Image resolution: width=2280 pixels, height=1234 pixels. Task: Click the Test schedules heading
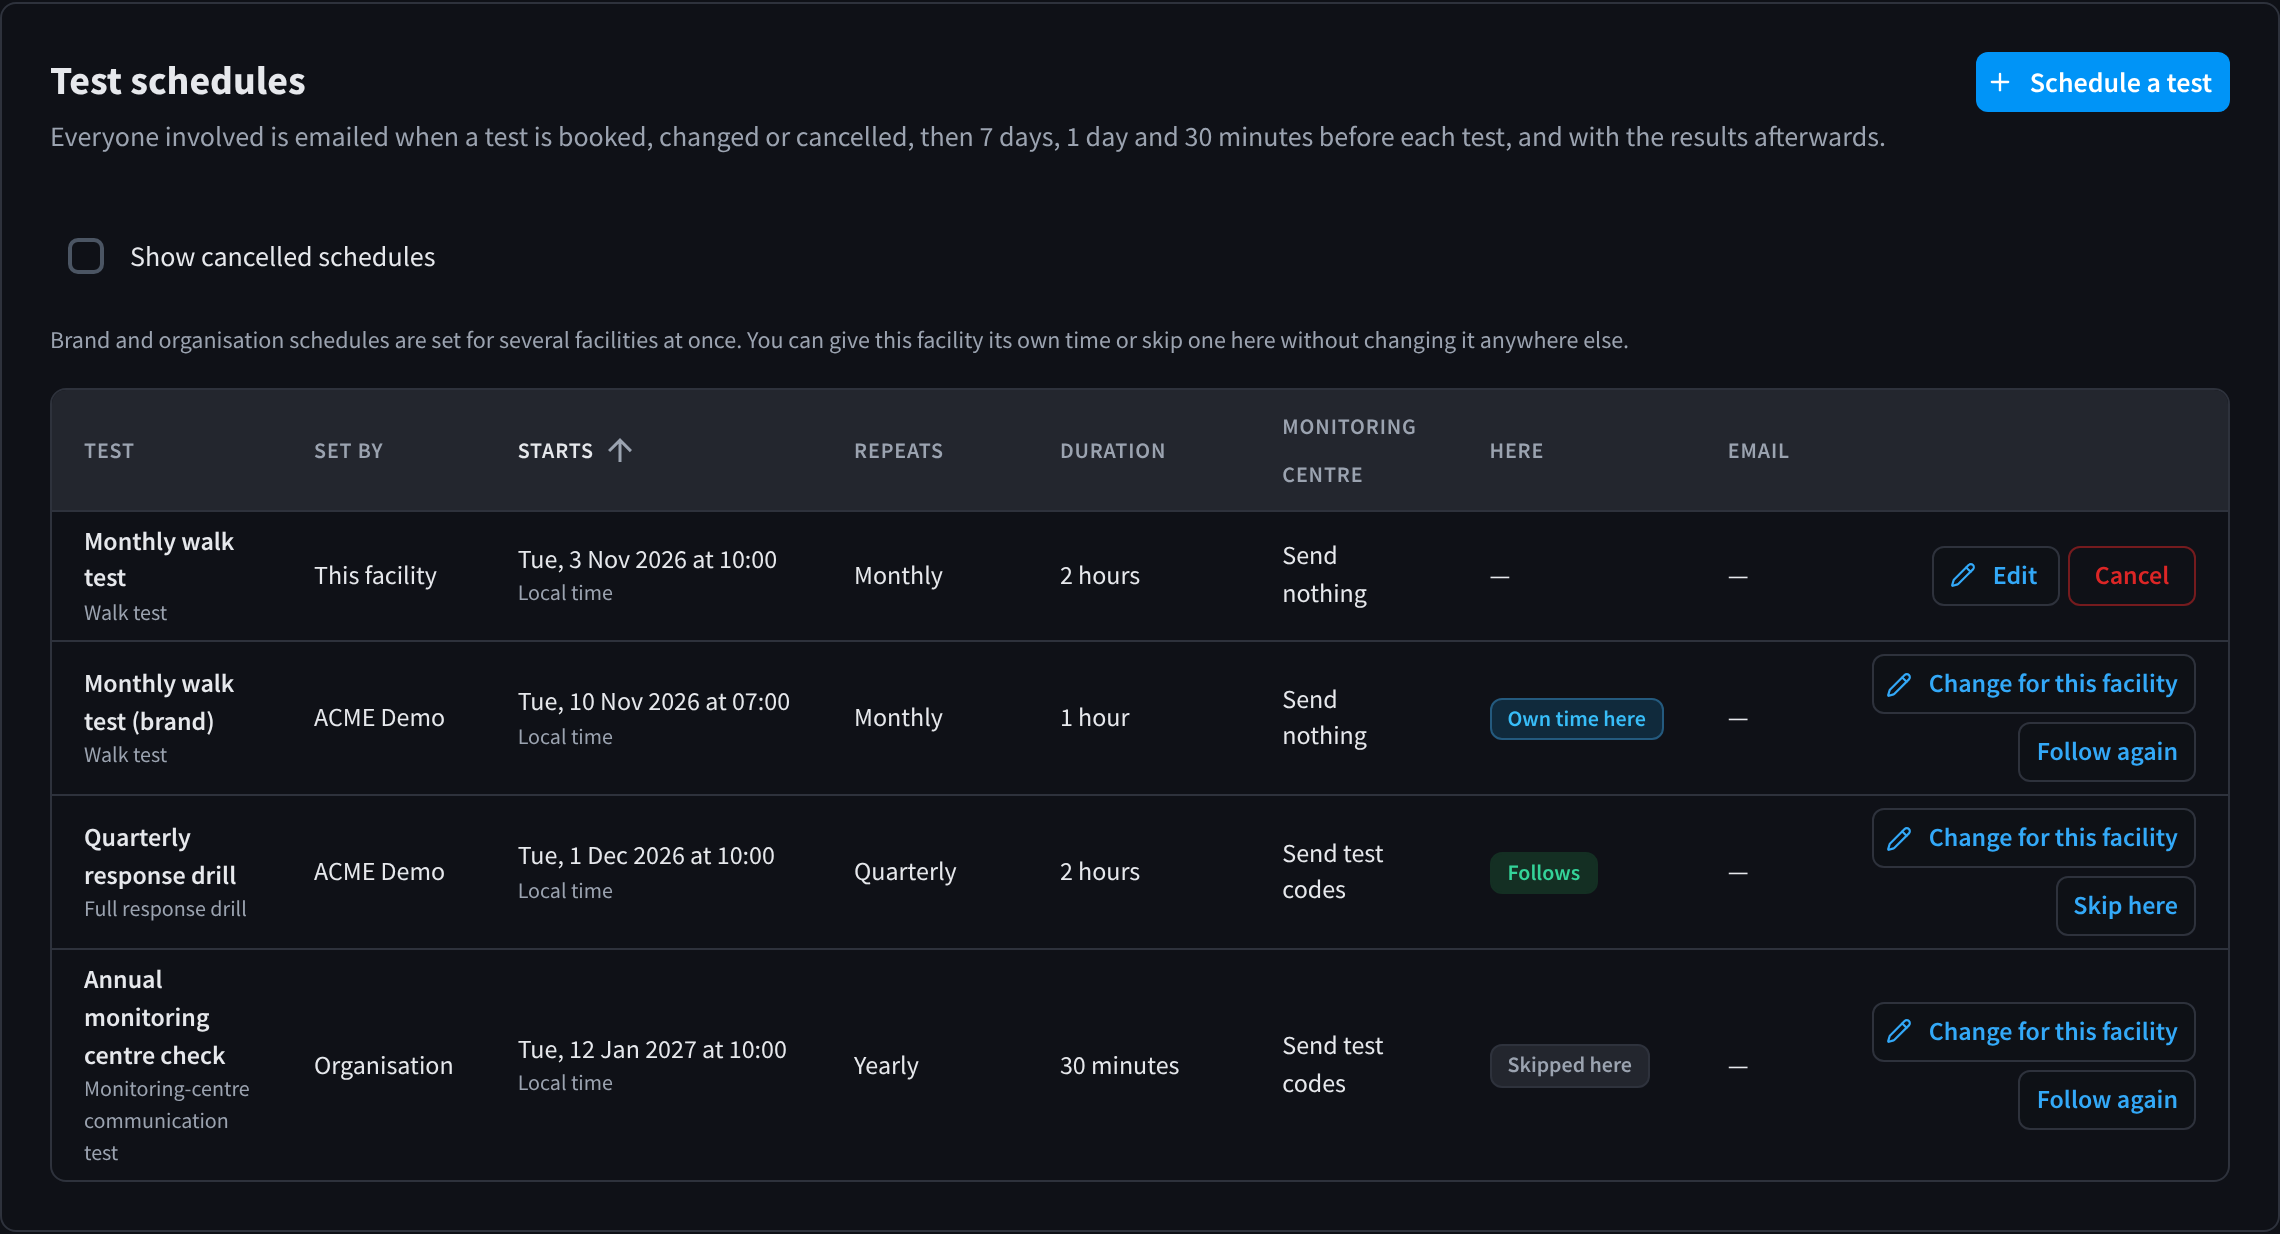click(178, 81)
